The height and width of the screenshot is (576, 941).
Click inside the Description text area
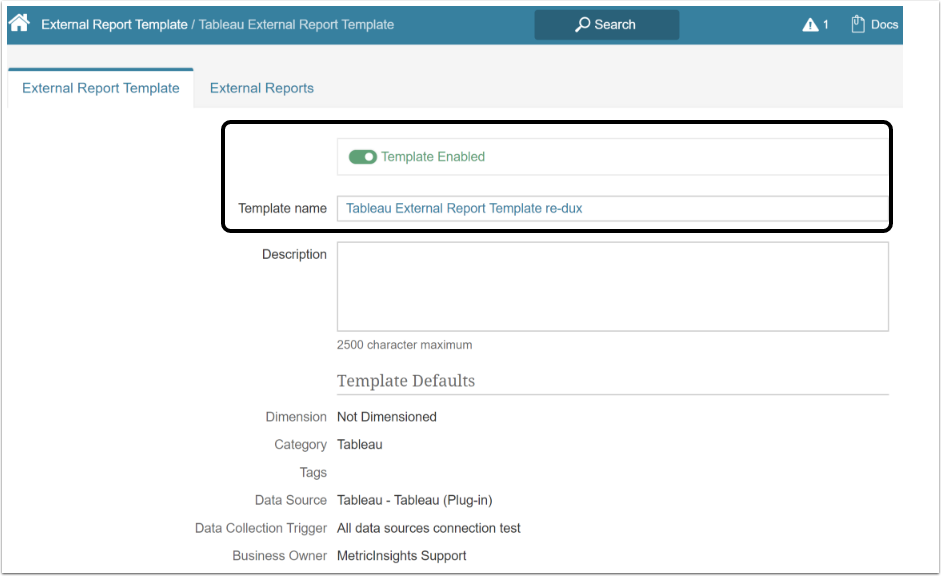(613, 286)
